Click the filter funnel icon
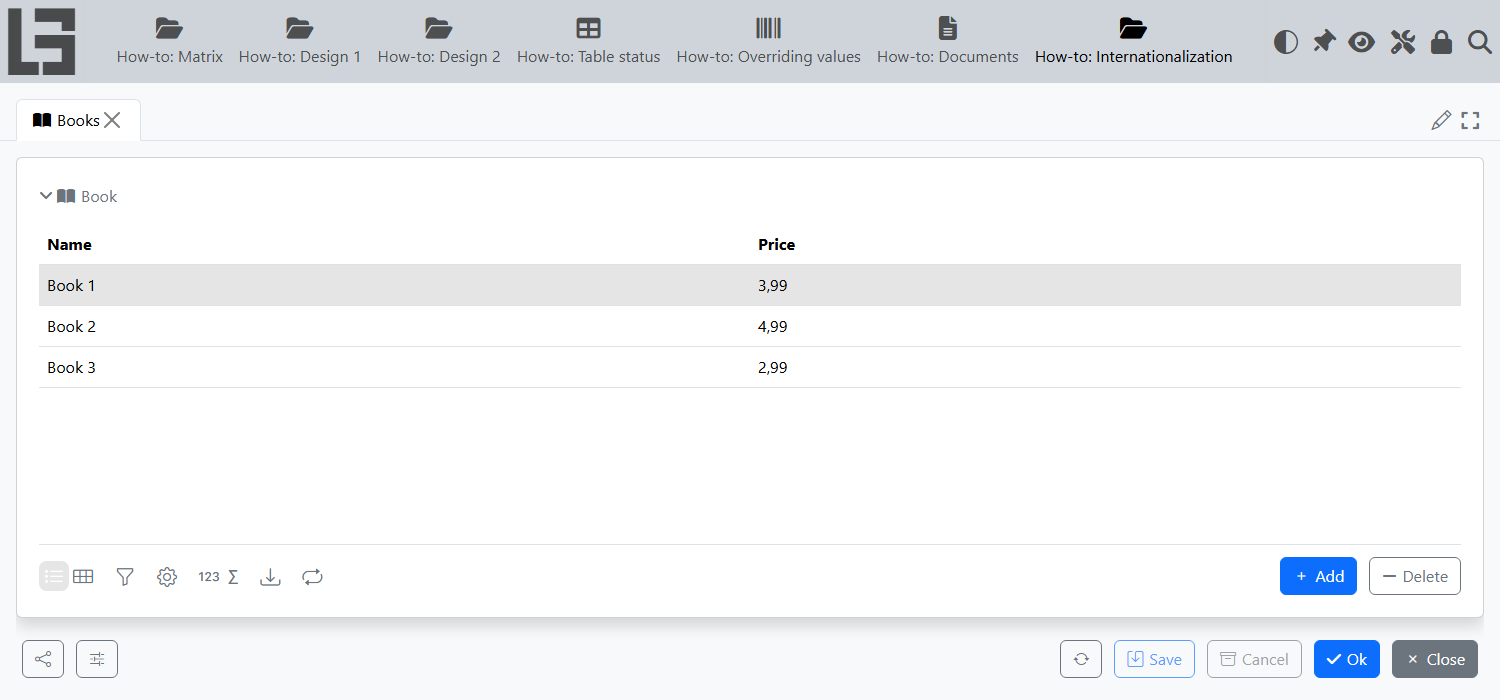 (x=125, y=577)
